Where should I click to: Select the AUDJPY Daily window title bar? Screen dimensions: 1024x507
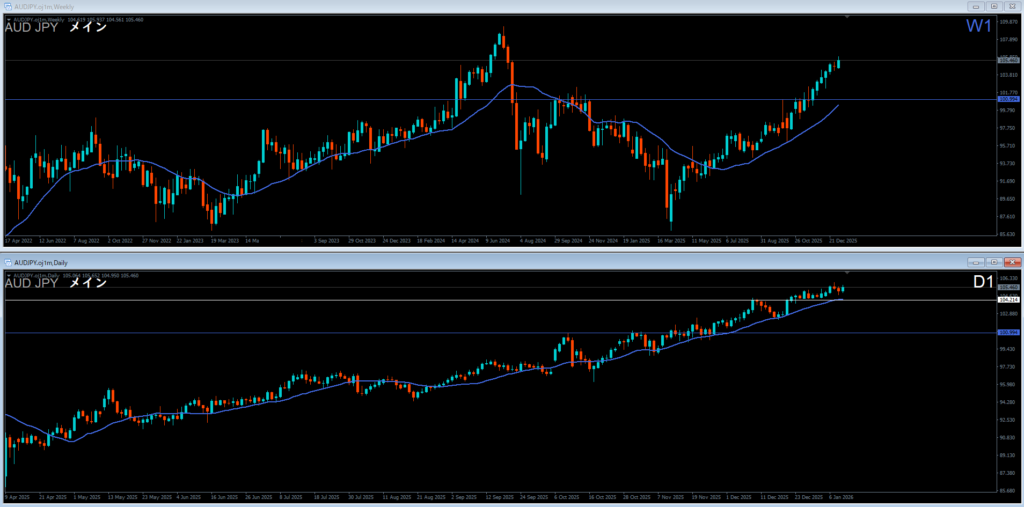click(400, 260)
